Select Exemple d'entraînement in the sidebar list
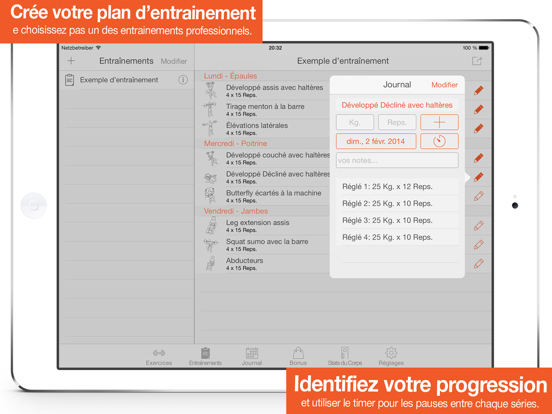The image size is (552, 414). point(127,80)
